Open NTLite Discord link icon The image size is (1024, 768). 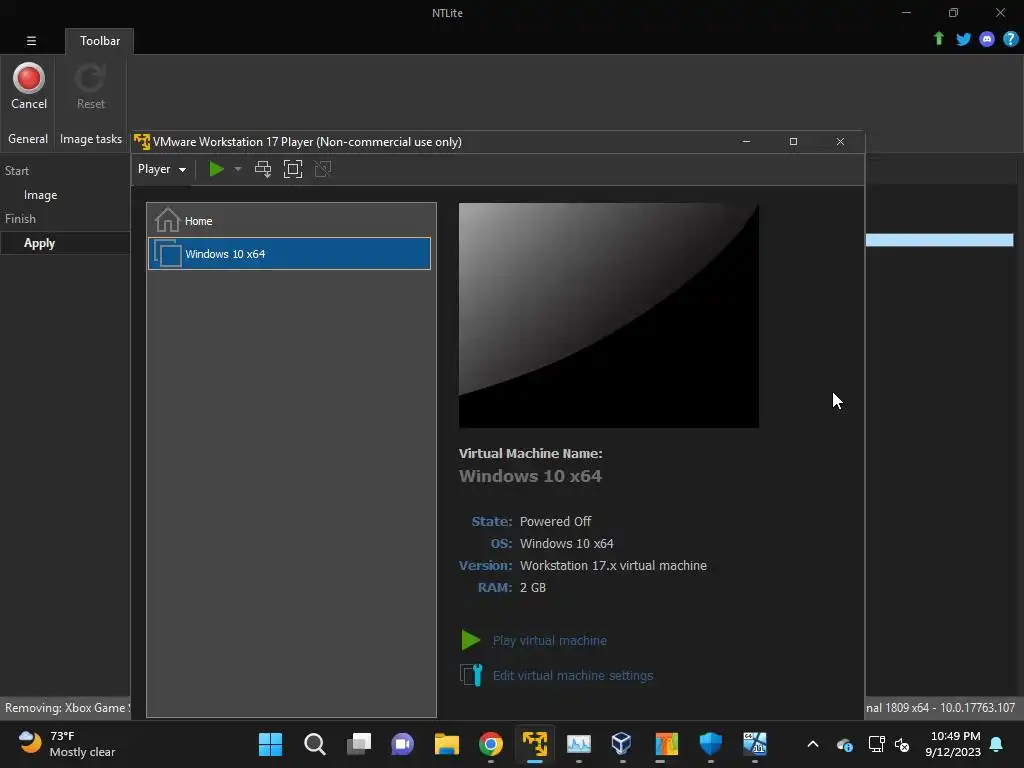tap(987, 39)
